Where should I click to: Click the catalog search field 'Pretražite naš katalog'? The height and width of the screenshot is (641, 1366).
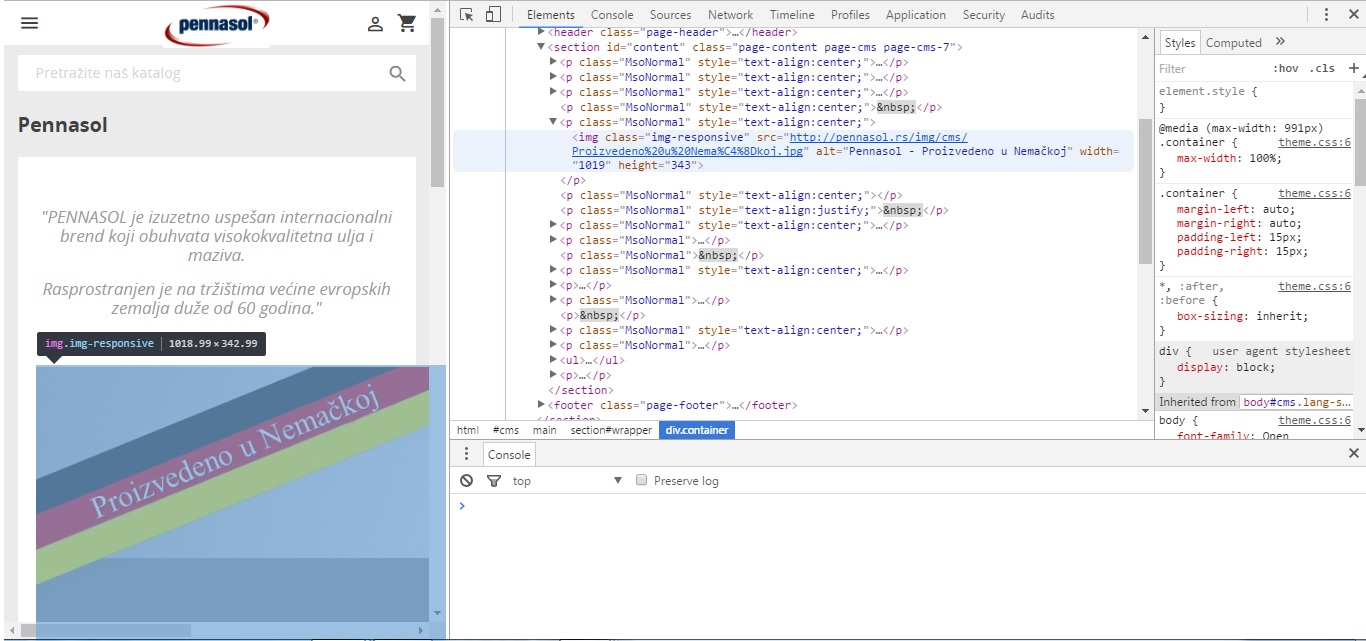click(200, 73)
